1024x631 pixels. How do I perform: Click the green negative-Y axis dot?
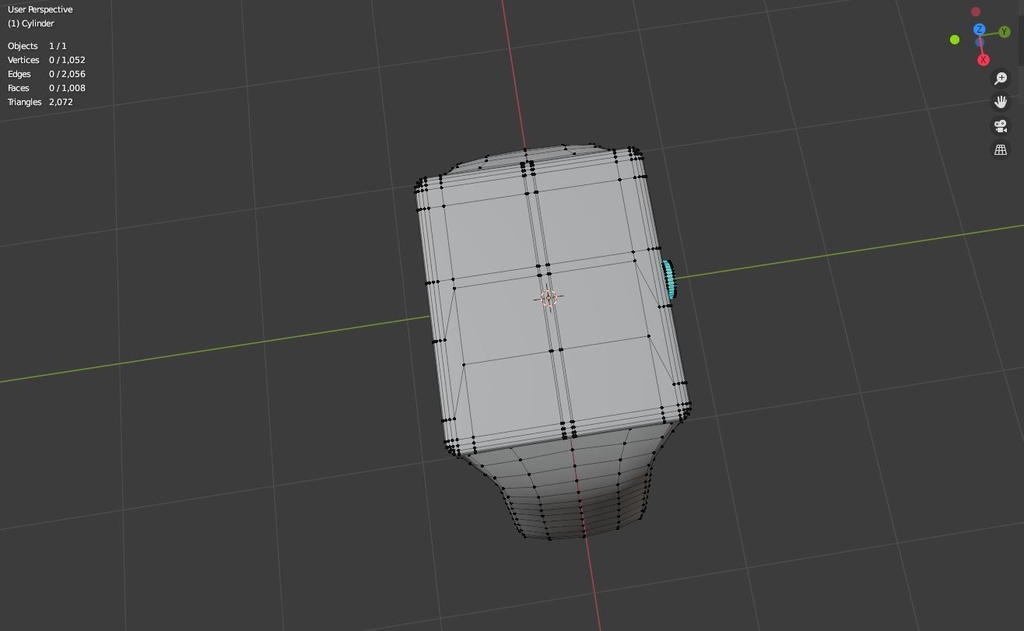tap(954, 40)
